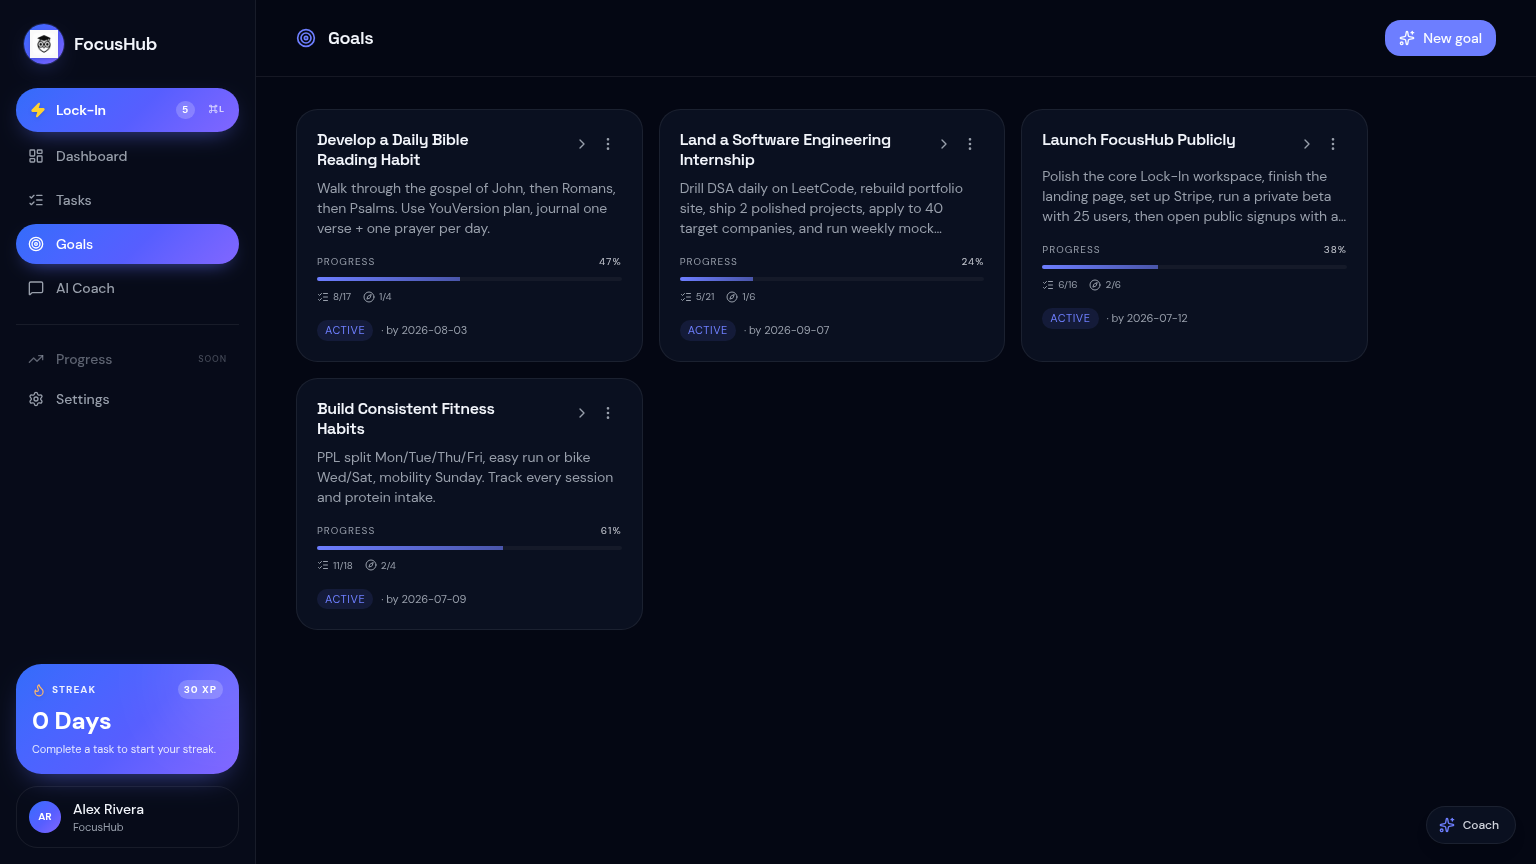Click the "by 2026-09-07" due date

click(x=789, y=330)
